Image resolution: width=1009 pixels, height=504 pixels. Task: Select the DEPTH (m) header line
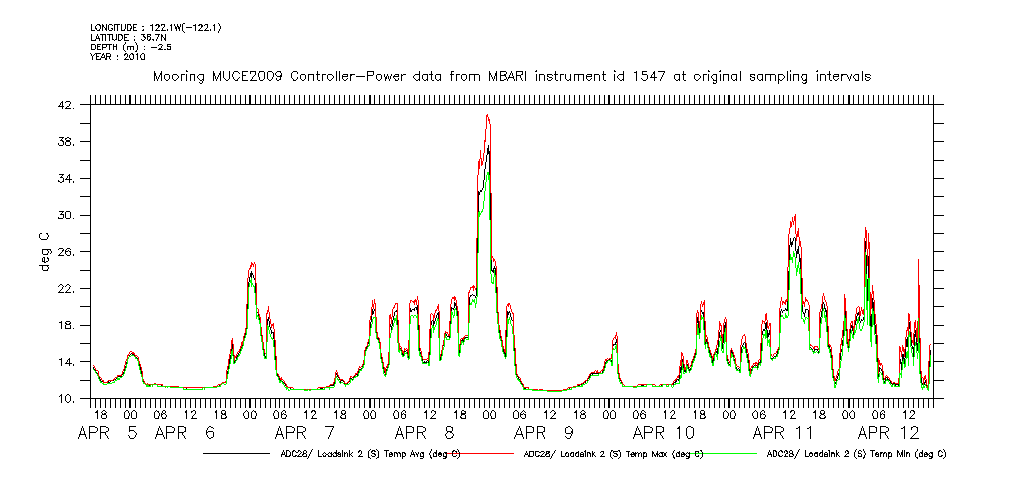(132, 47)
